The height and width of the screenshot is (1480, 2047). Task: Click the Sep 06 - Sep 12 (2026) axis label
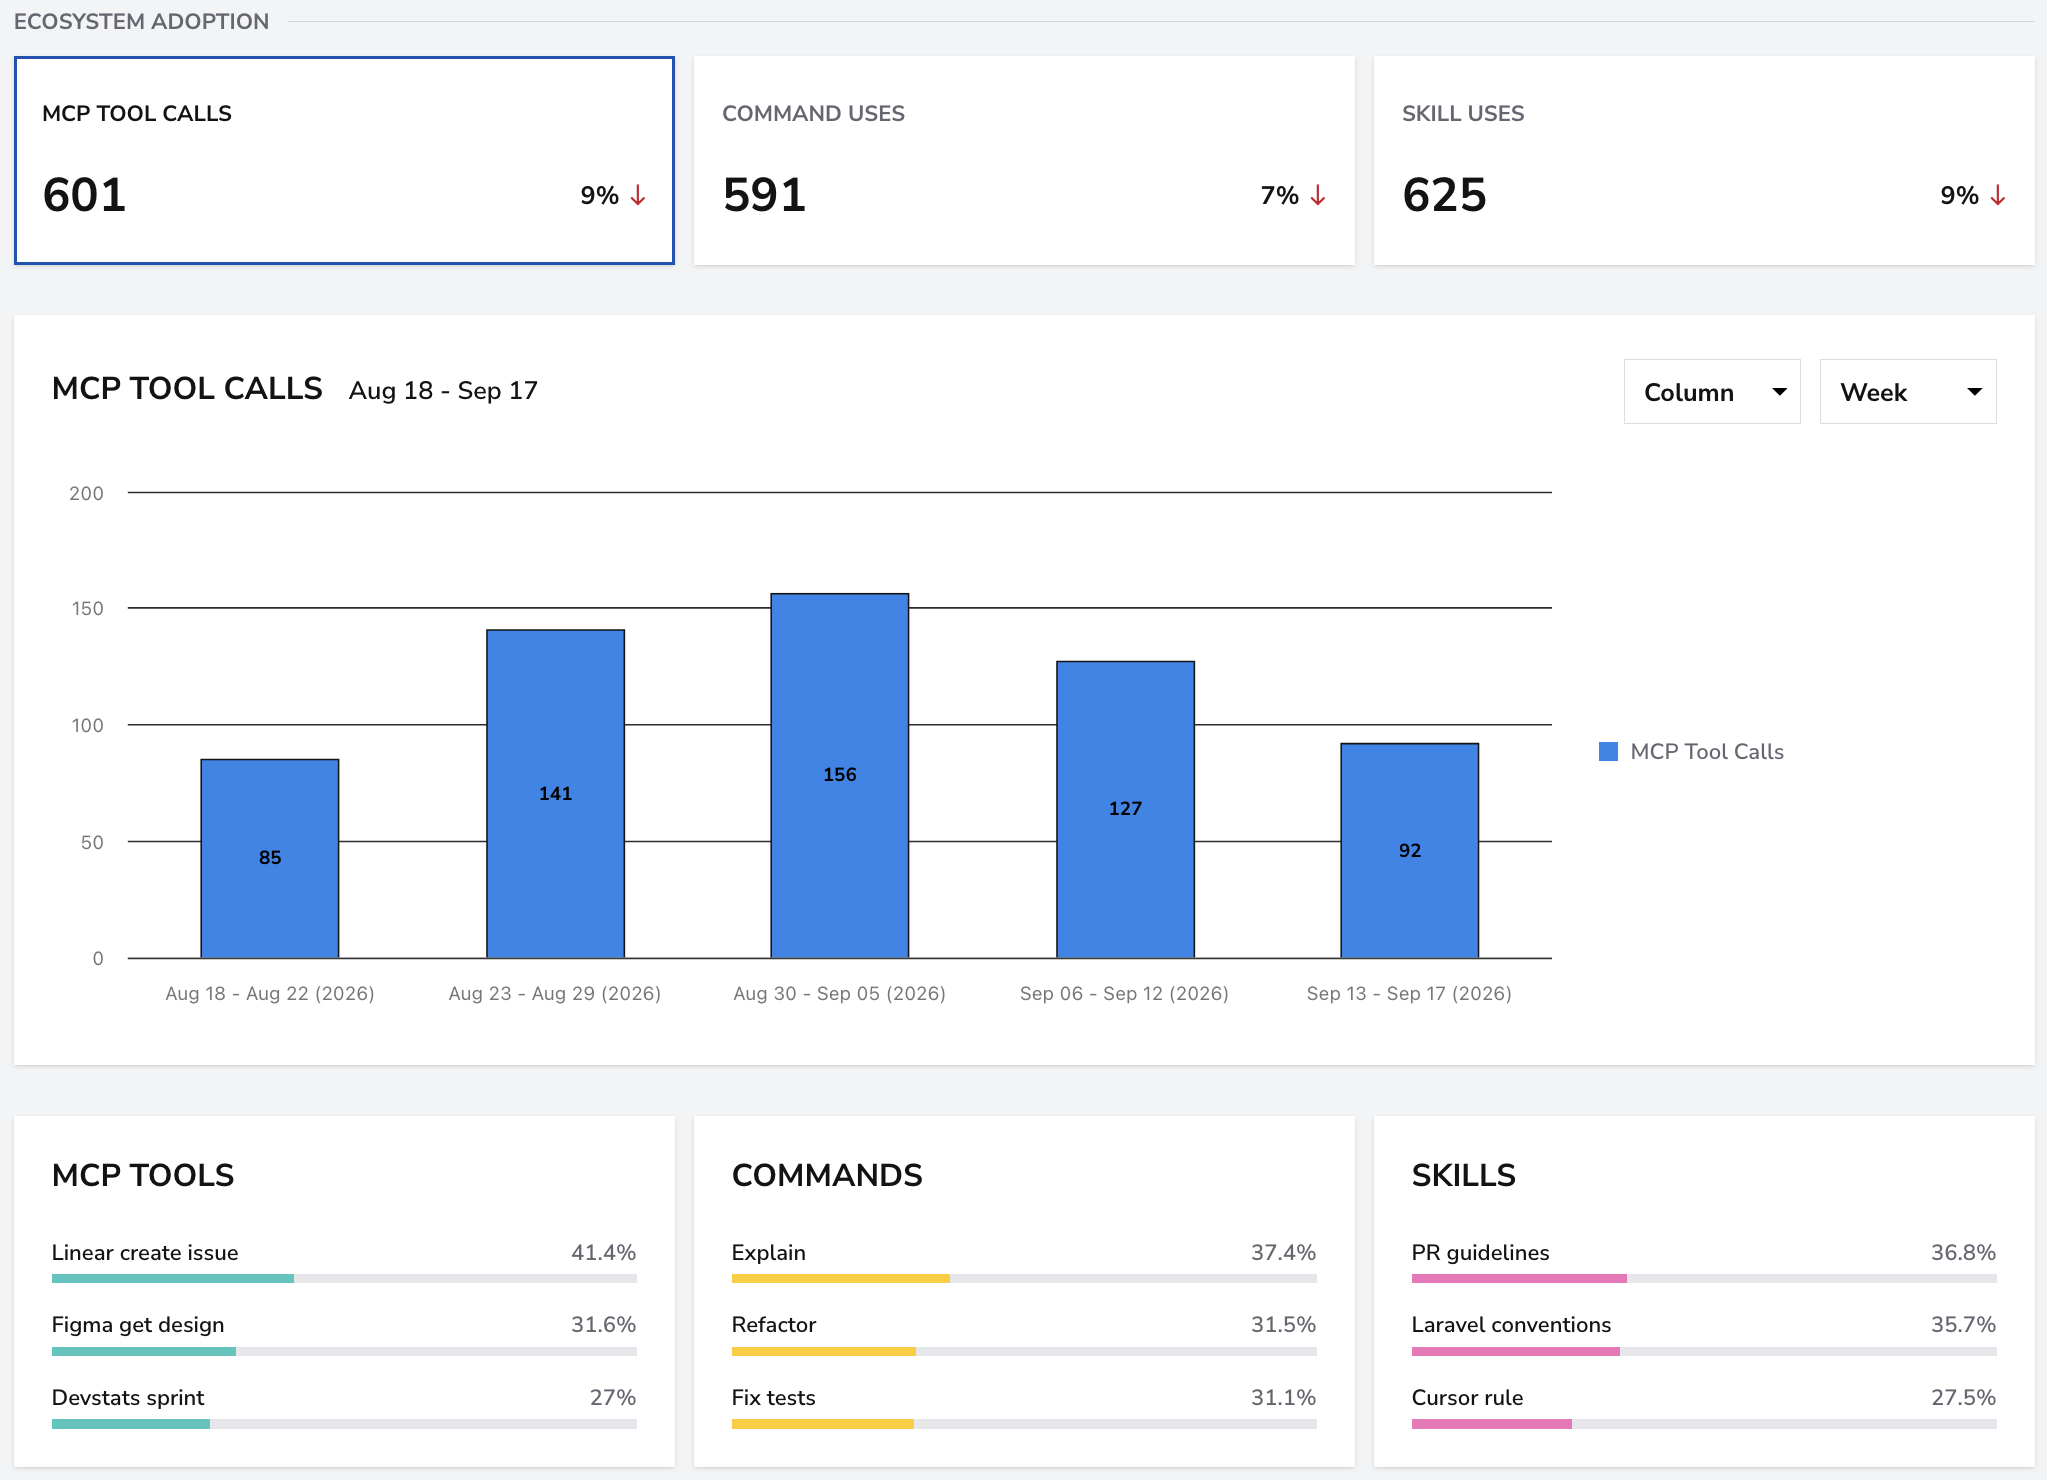click(x=1125, y=994)
